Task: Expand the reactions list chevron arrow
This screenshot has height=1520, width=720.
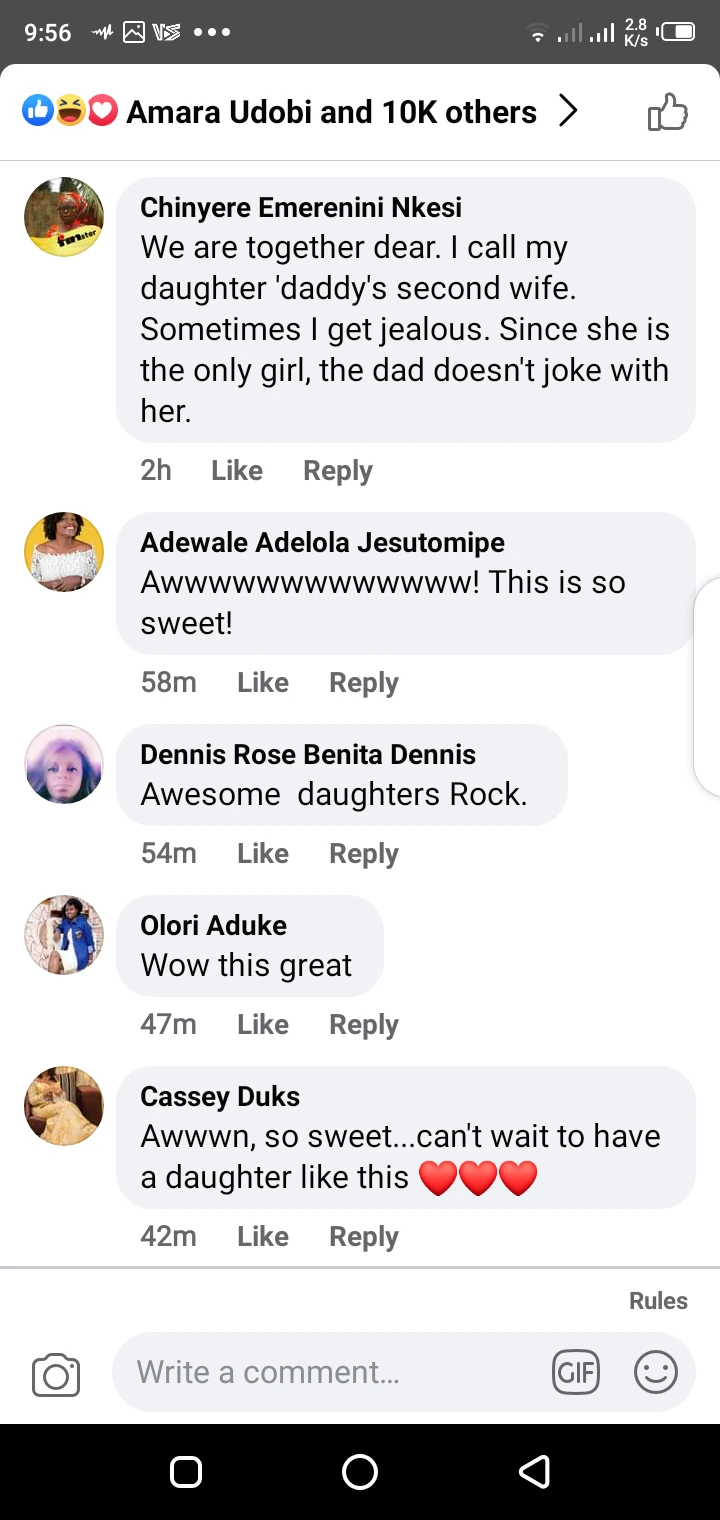Action: tap(568, 112)
